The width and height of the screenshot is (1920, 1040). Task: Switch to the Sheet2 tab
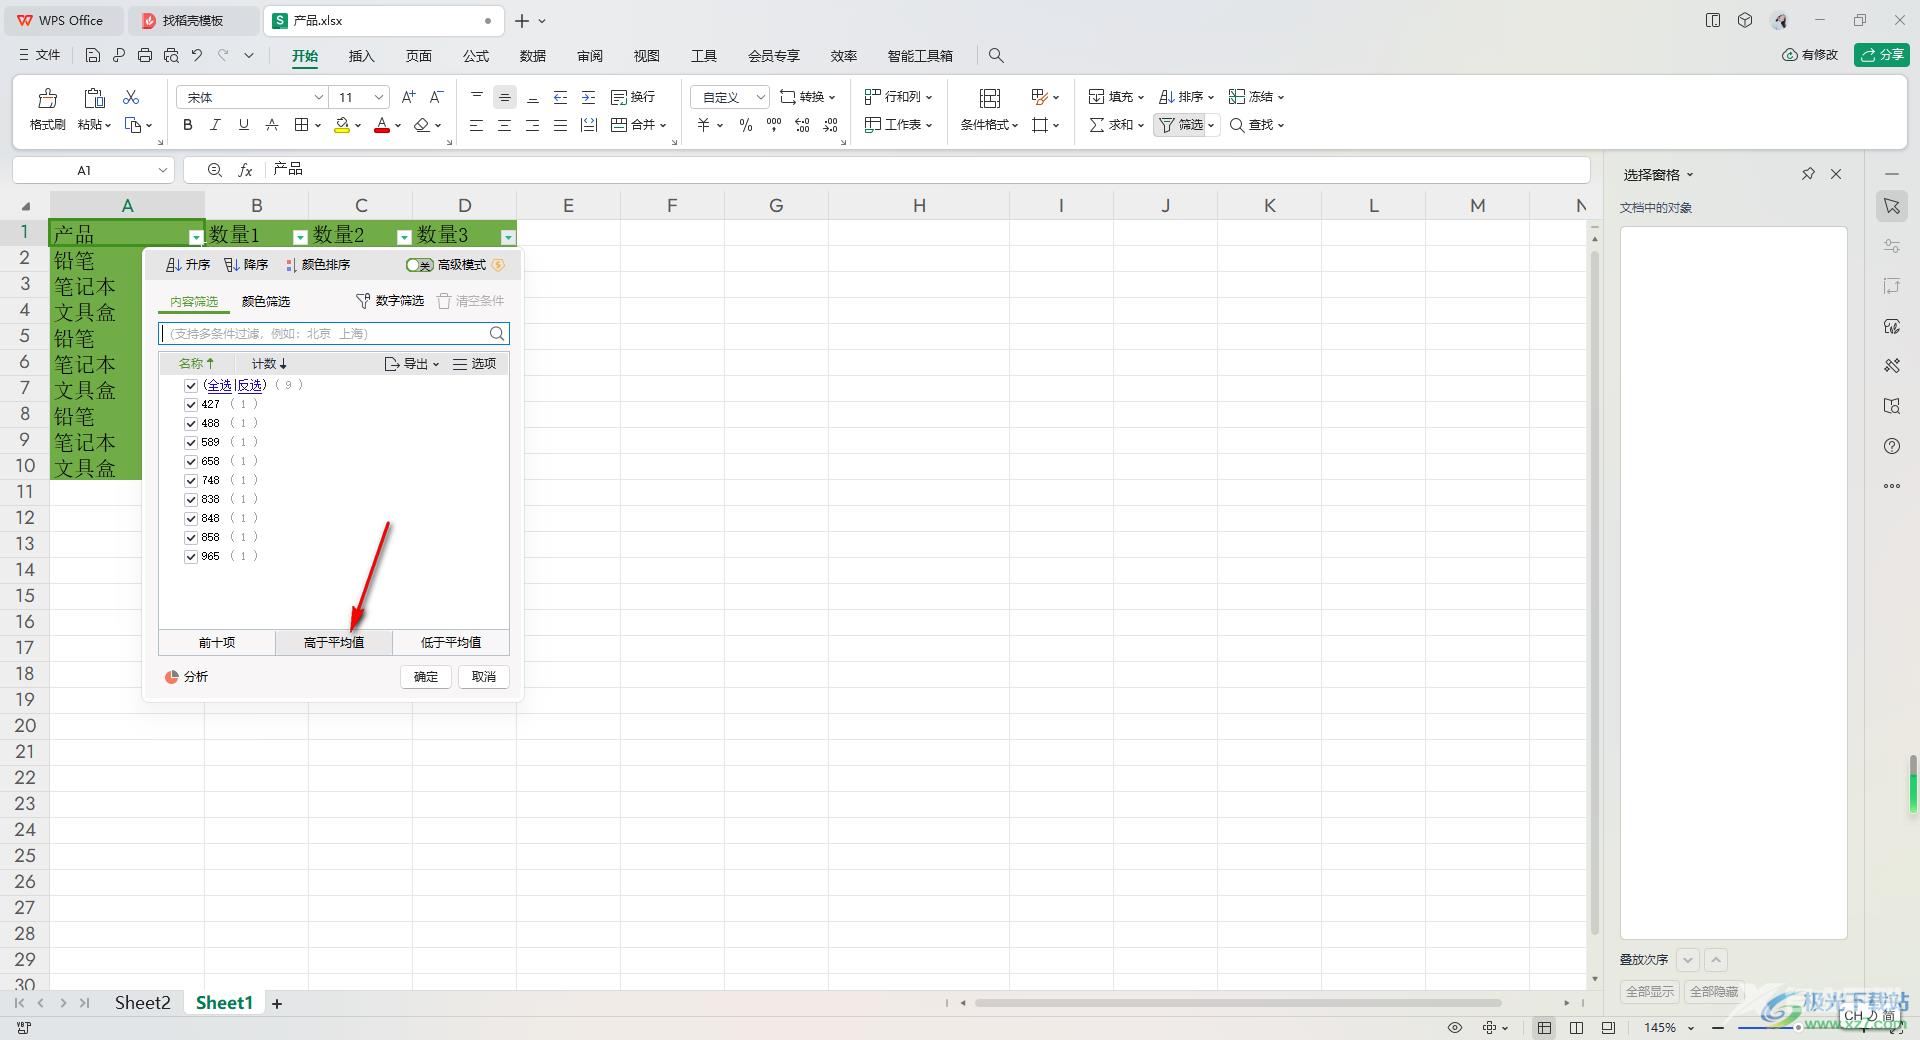142,1003
